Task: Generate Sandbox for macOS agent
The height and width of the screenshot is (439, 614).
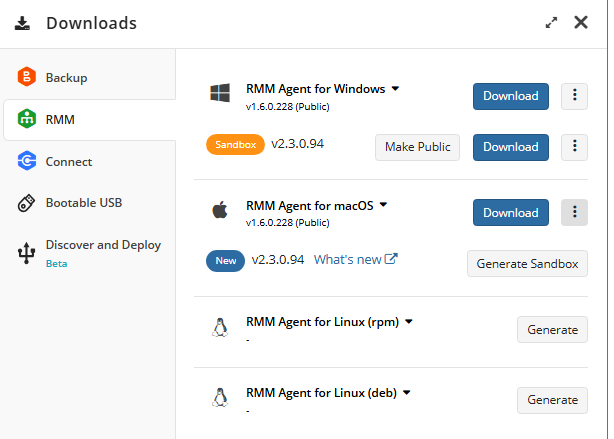Action: [x=527, y=264]
